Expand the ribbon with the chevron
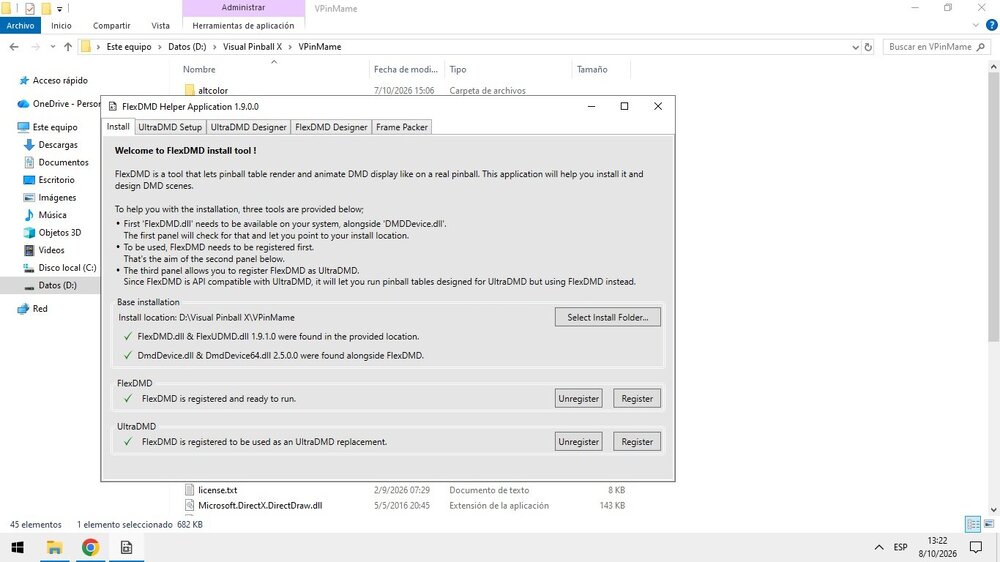This screenshot has height=562, width=1000. tap(975, 26)
